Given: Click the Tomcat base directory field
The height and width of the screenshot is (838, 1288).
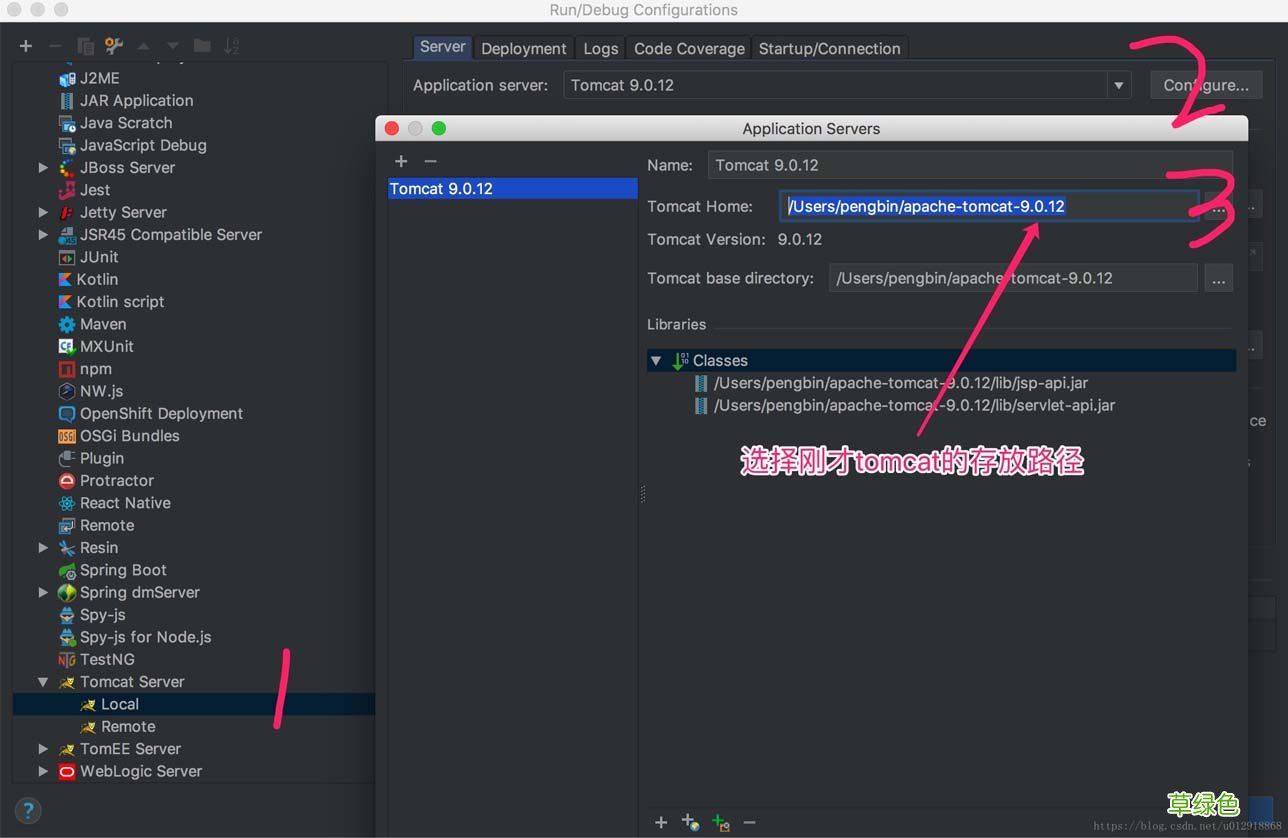Looking at the screenshot, I should (1013, 278).
